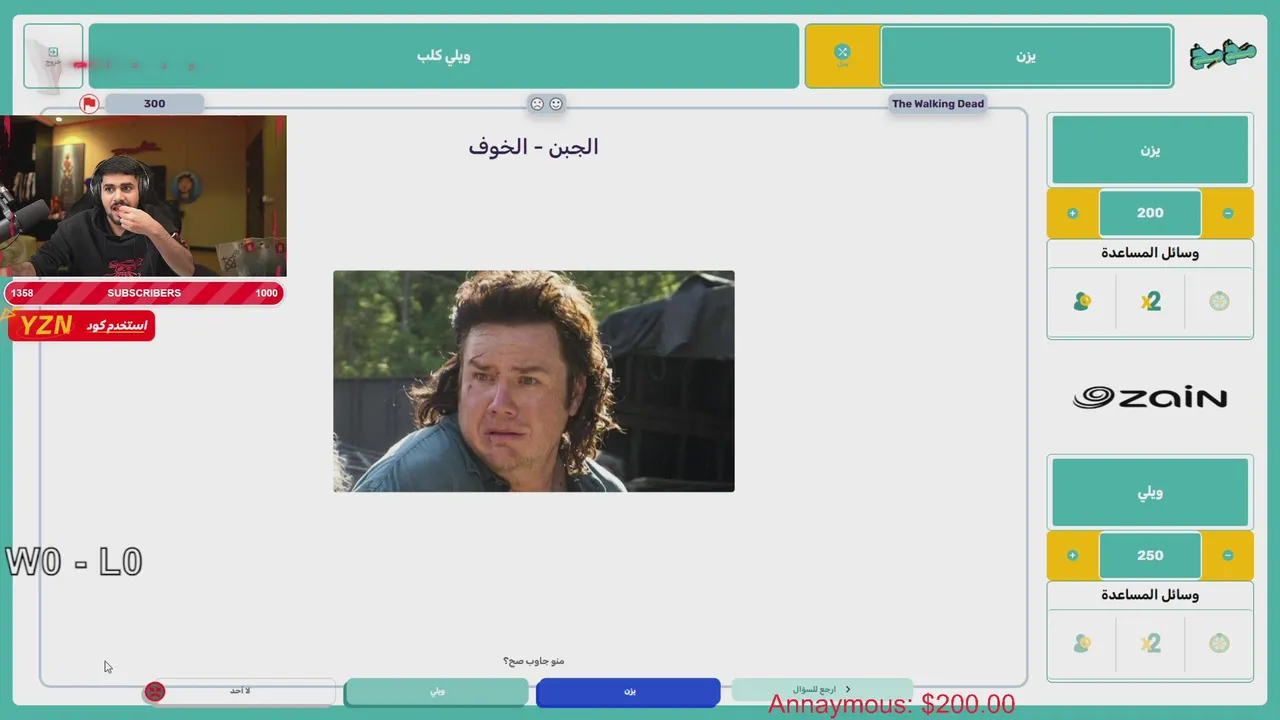Click the W0 - L0 record text
1280x720 pixels.
tap(74, 562)
